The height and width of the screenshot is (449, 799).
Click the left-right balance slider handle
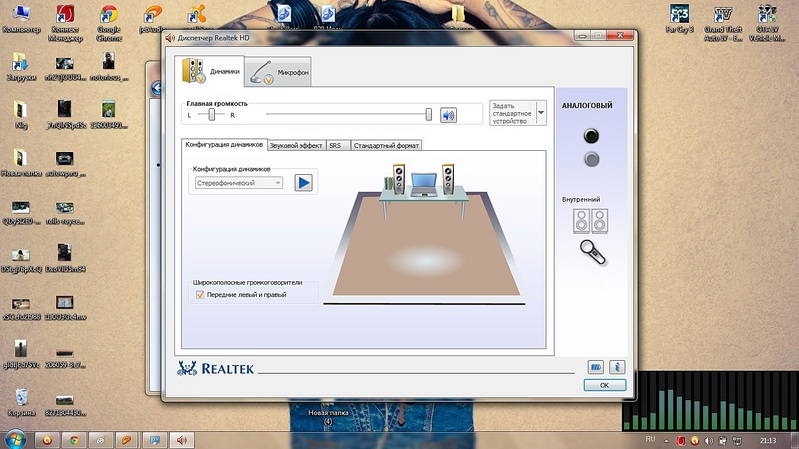tap(211, 114)
